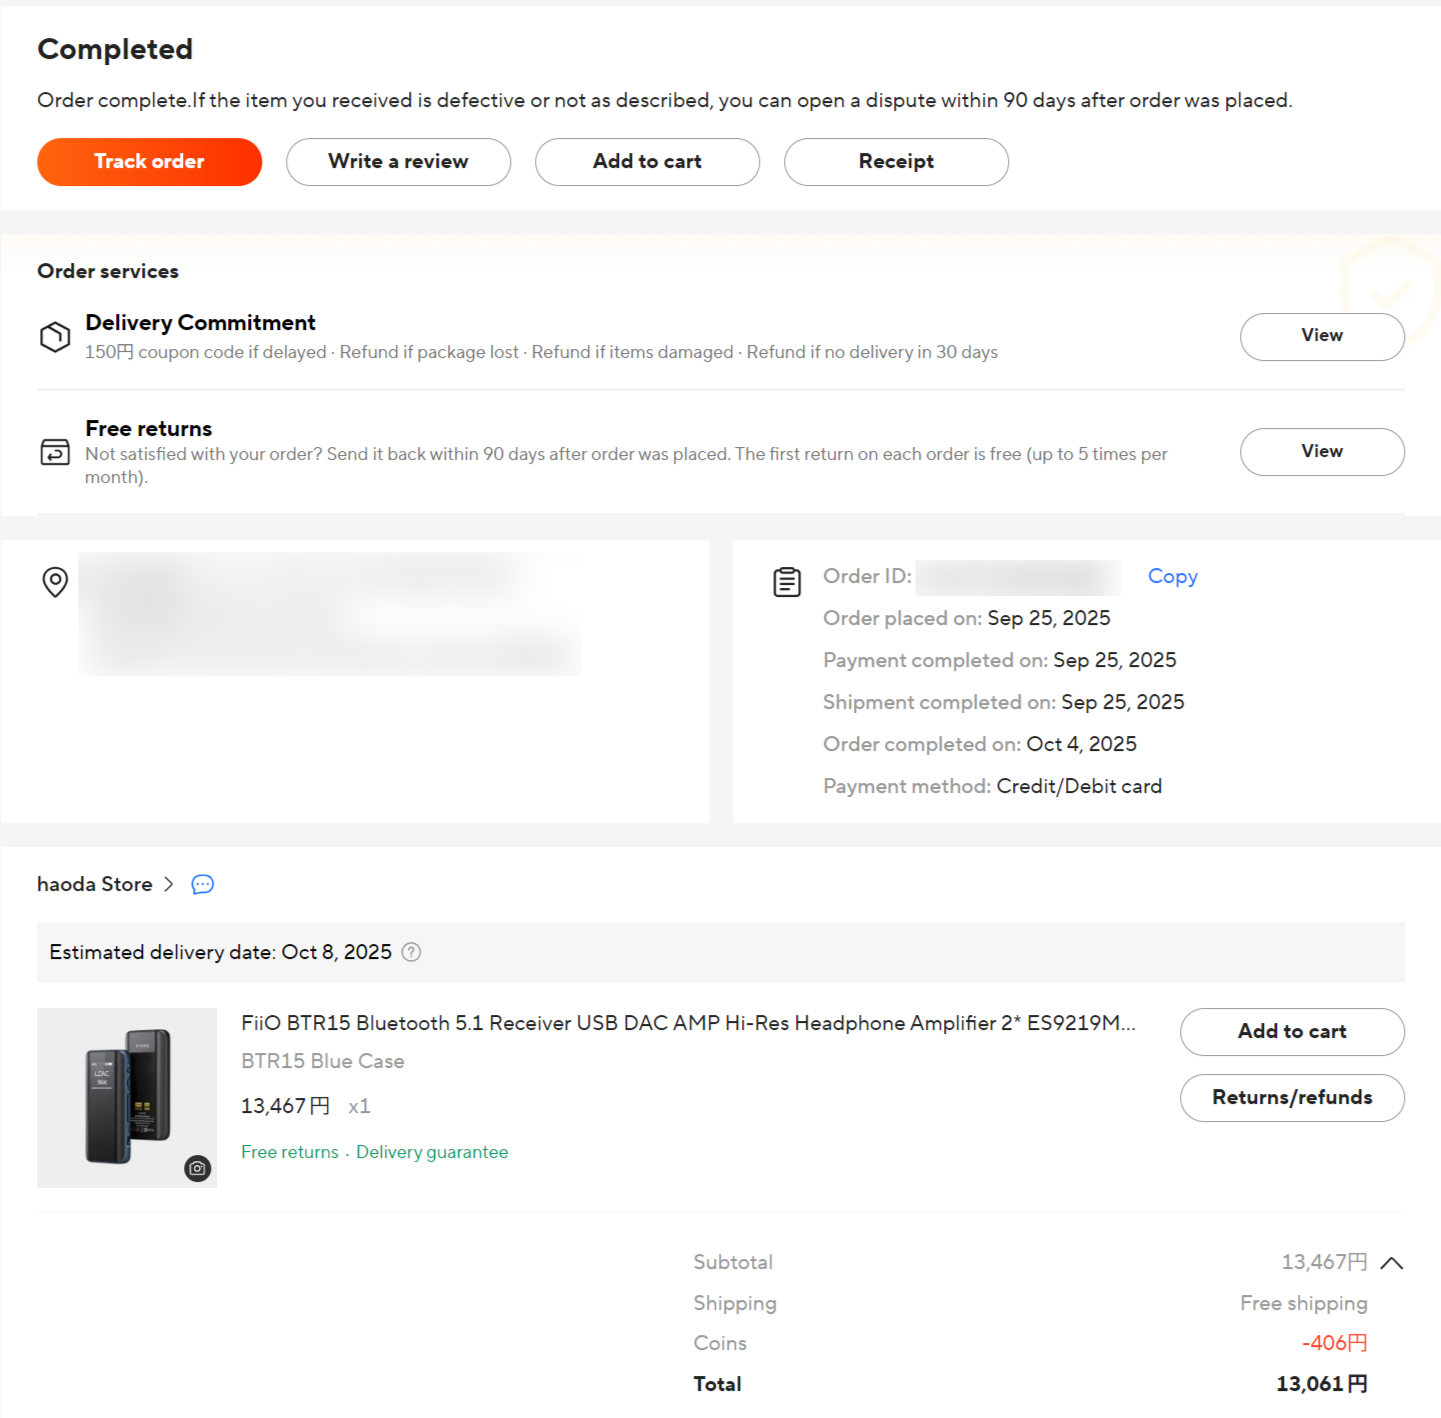Click the Delivery Commitment box icon
Viewport: 1441px width, 1418px height.
coord(55,337)
